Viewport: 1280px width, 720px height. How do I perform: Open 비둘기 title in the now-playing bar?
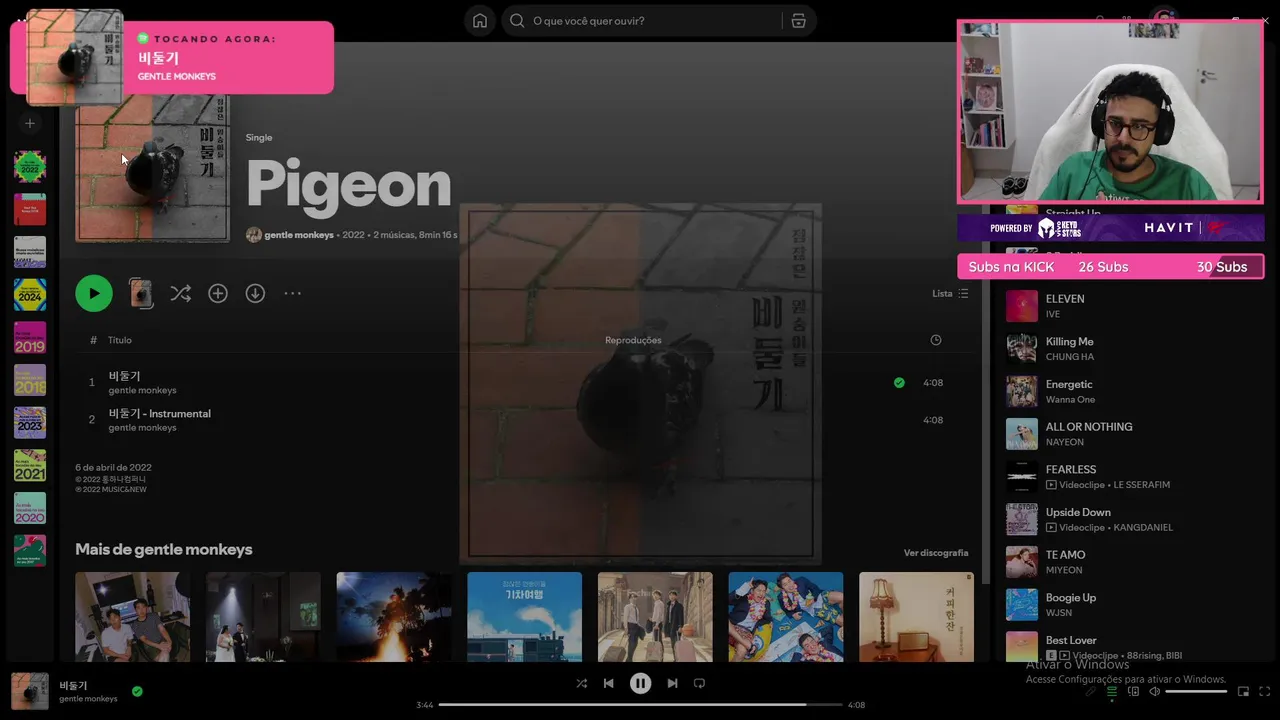pyautogui.click(x=73, y=685)
